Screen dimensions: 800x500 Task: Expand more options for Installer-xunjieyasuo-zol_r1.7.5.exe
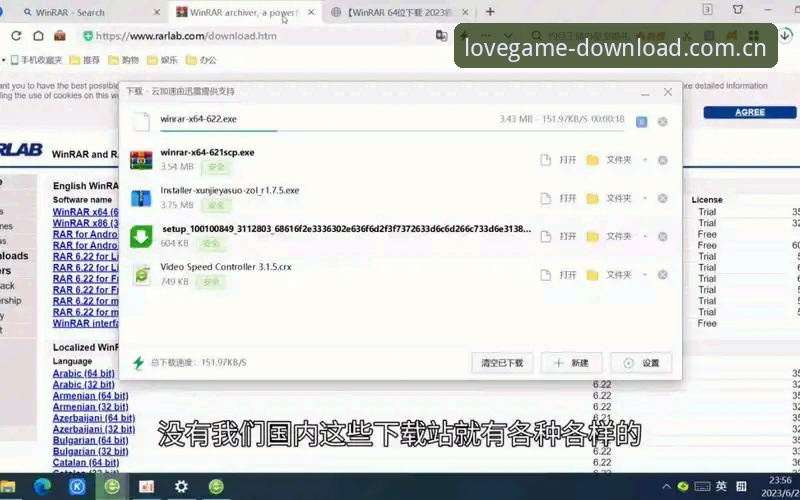pos(645,198)
